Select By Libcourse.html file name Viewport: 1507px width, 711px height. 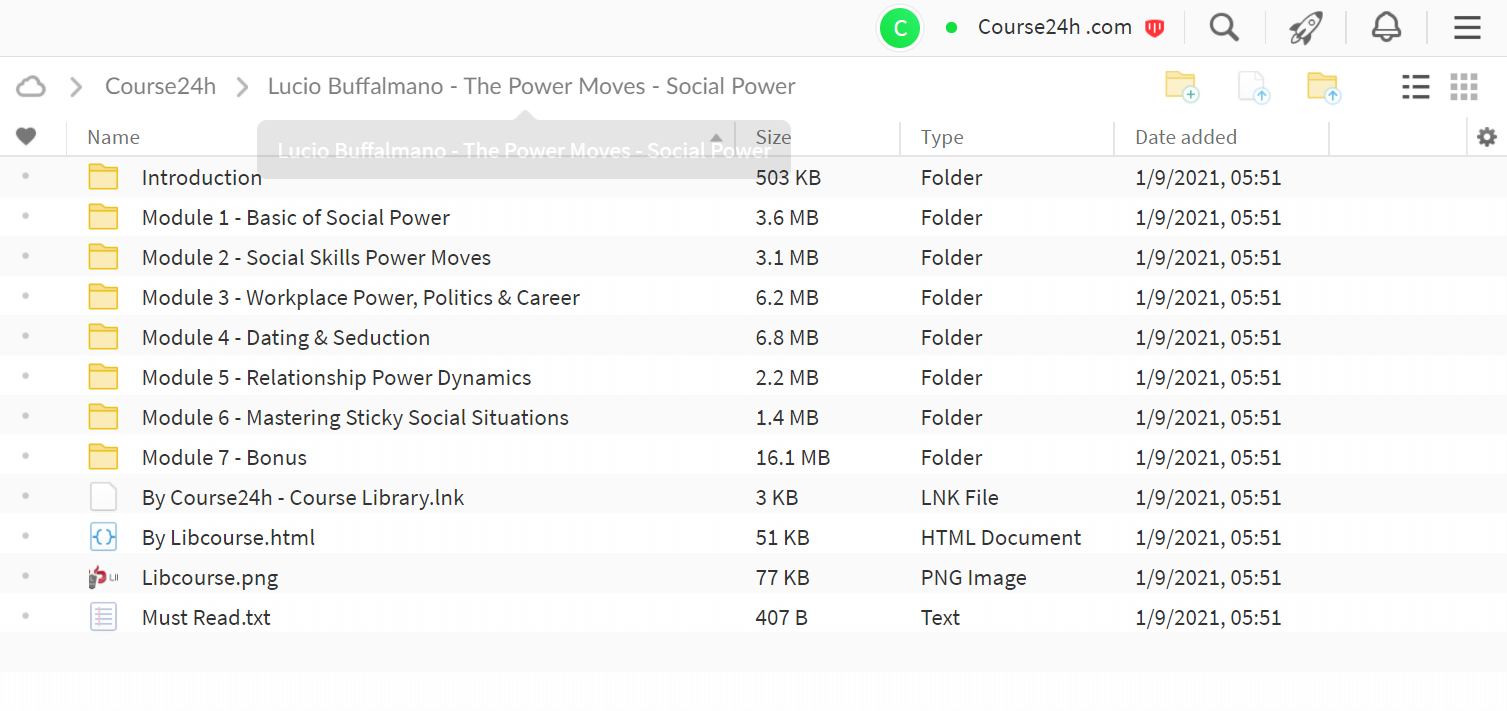click(x=228, y=537)
